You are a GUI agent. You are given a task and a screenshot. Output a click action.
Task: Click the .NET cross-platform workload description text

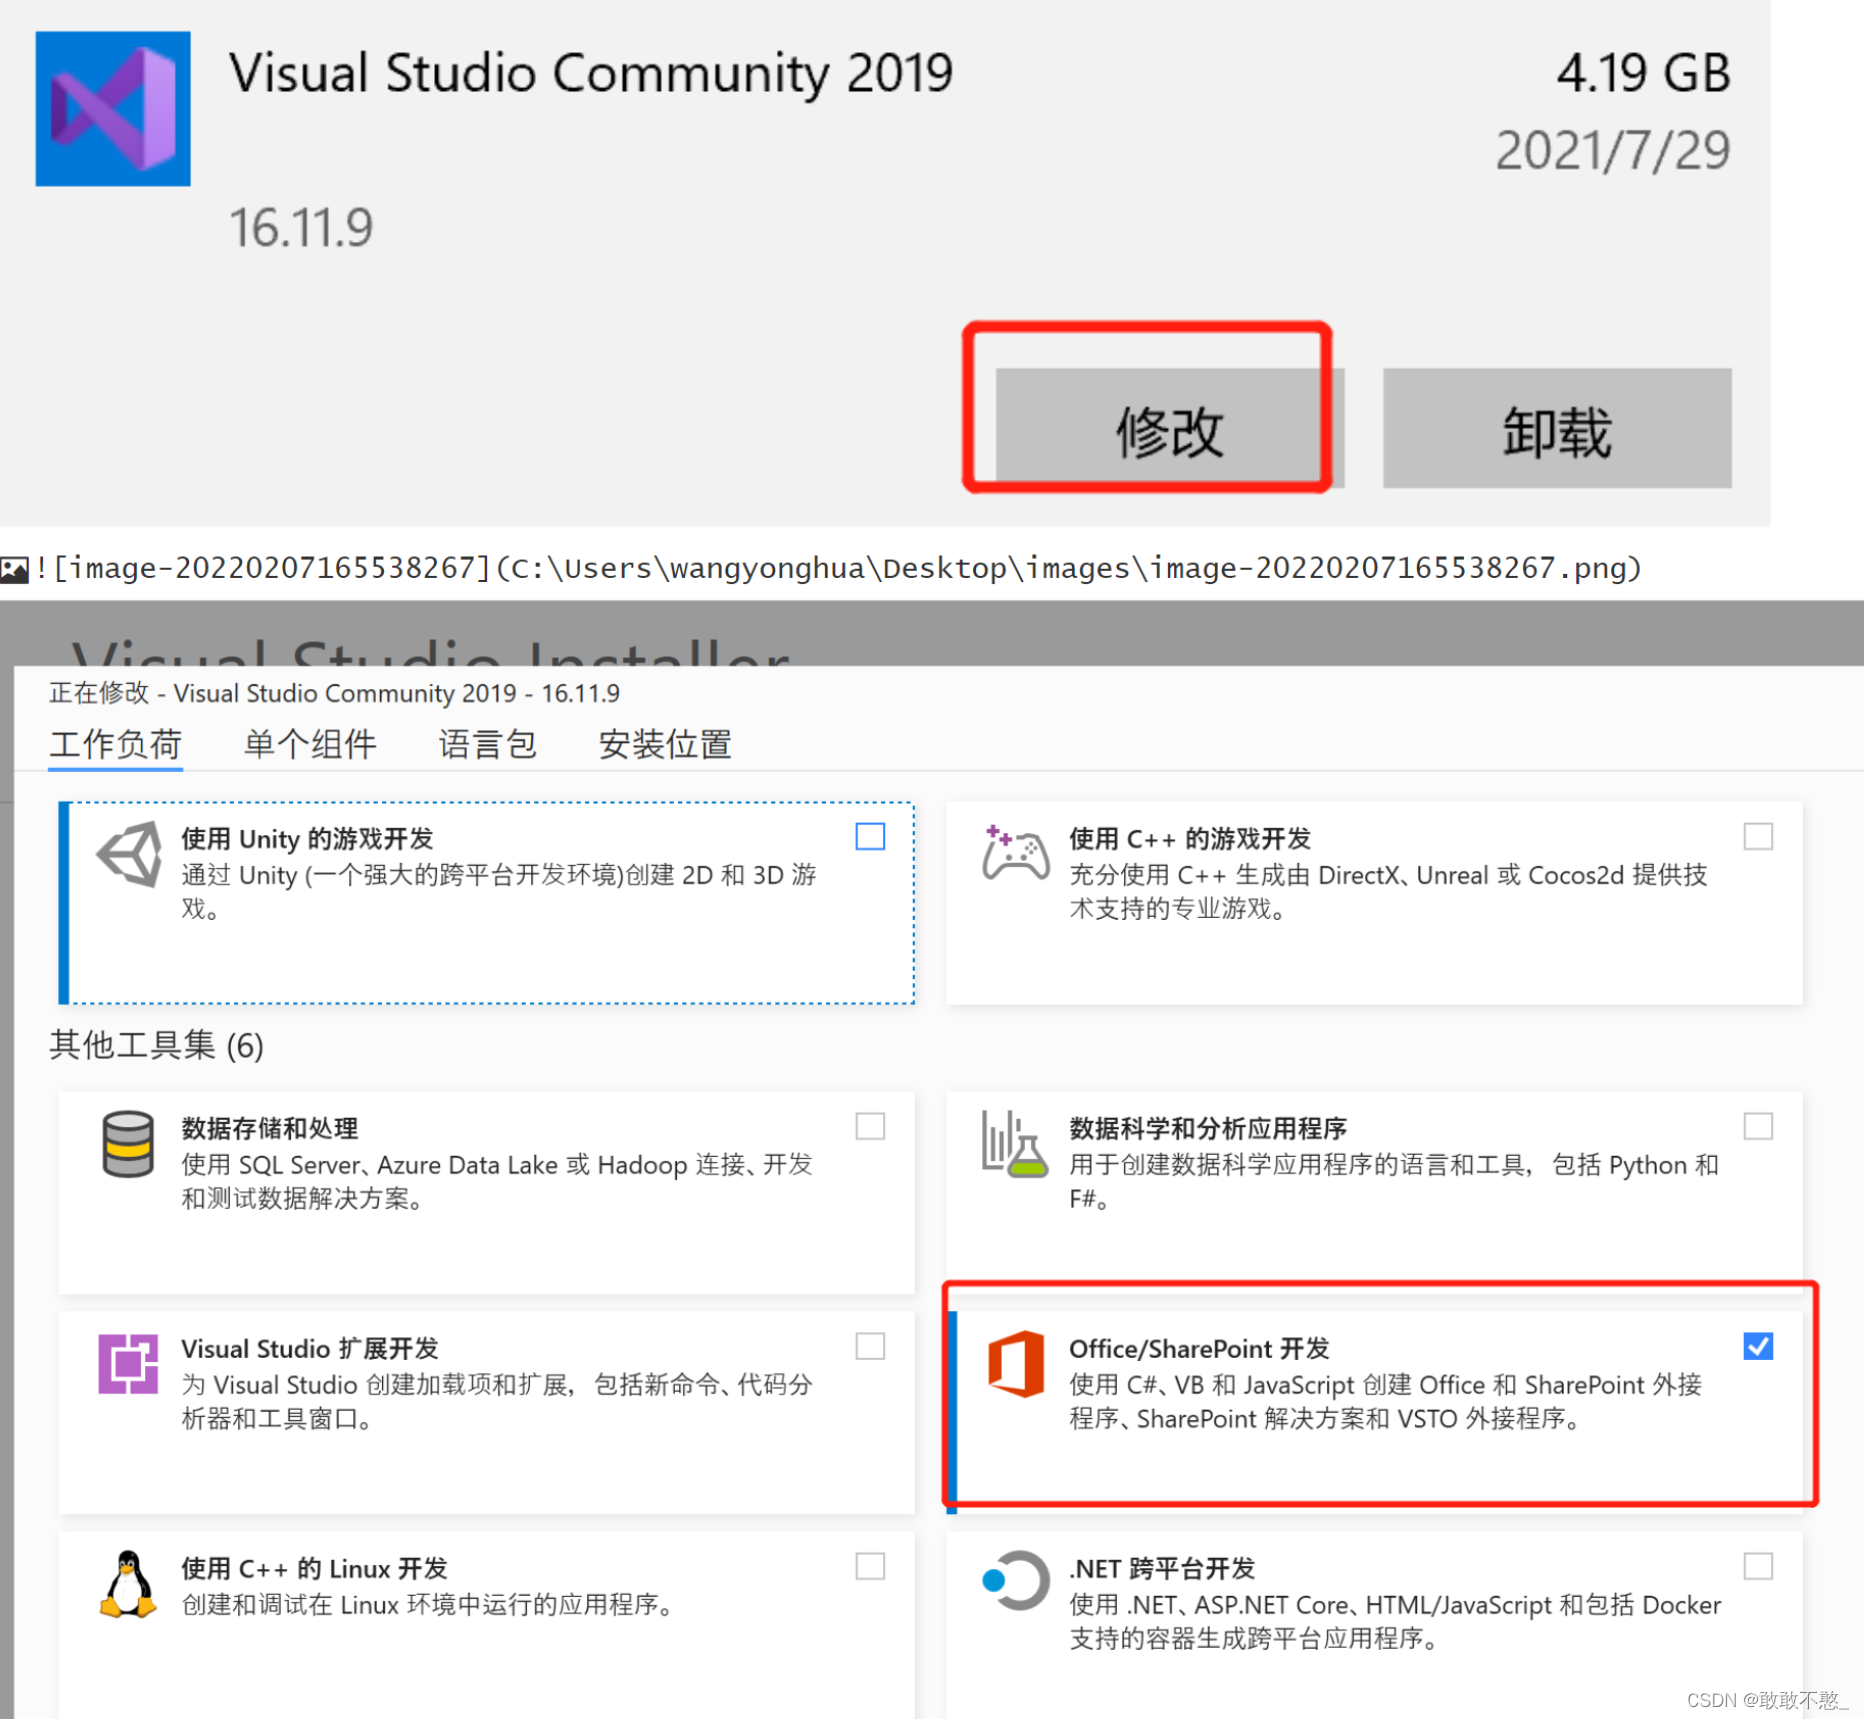click(x=1395, y=1622)
